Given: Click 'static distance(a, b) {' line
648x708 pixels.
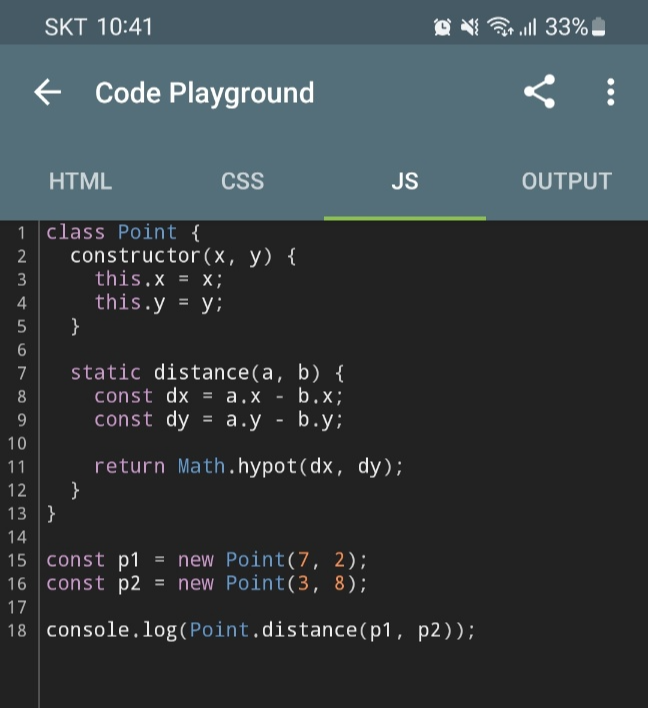Looking at the screenshot, I should (207, 373).
